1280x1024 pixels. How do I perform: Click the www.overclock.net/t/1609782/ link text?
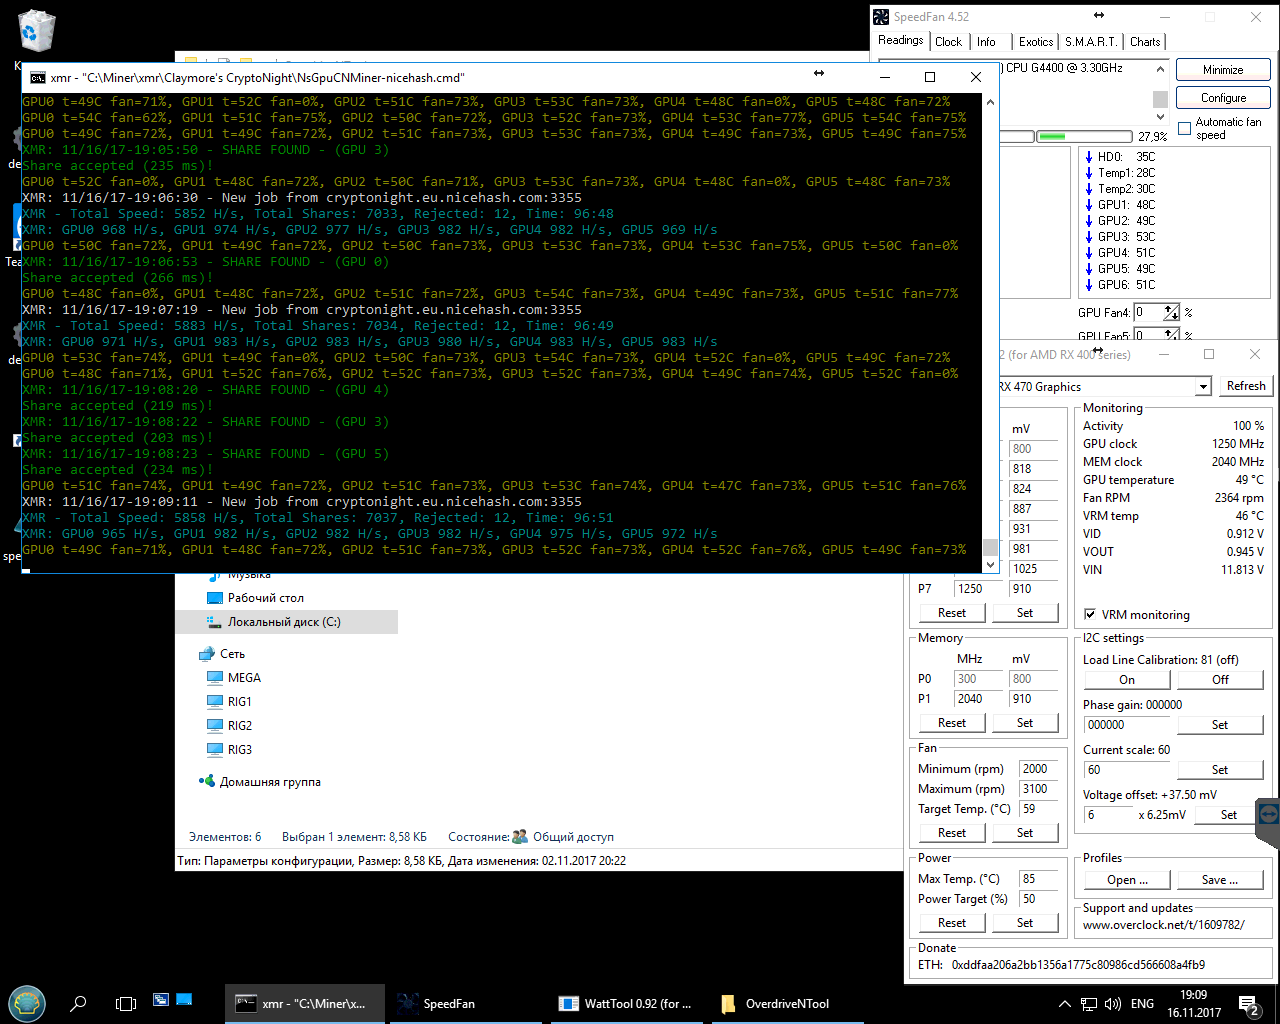[1163, 925]
